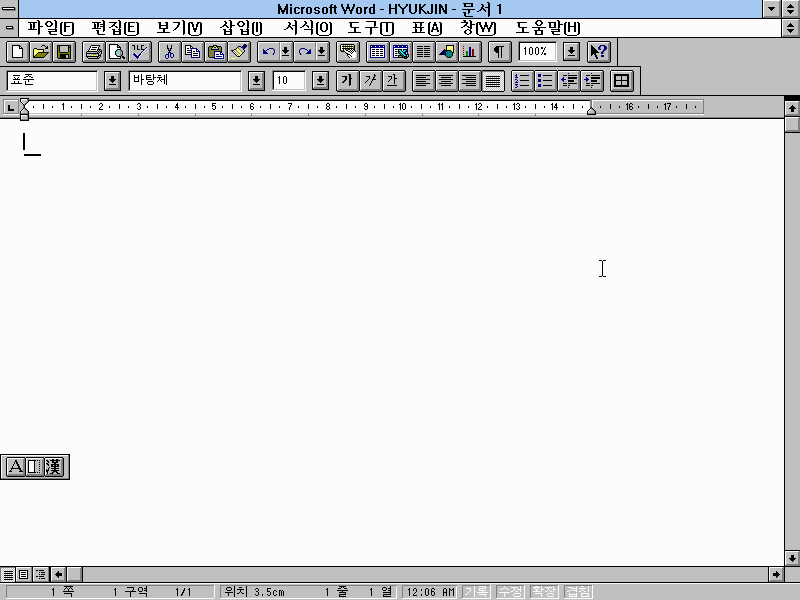Open the document control menu box
This screenshot has height=600, width=800.
9,28
